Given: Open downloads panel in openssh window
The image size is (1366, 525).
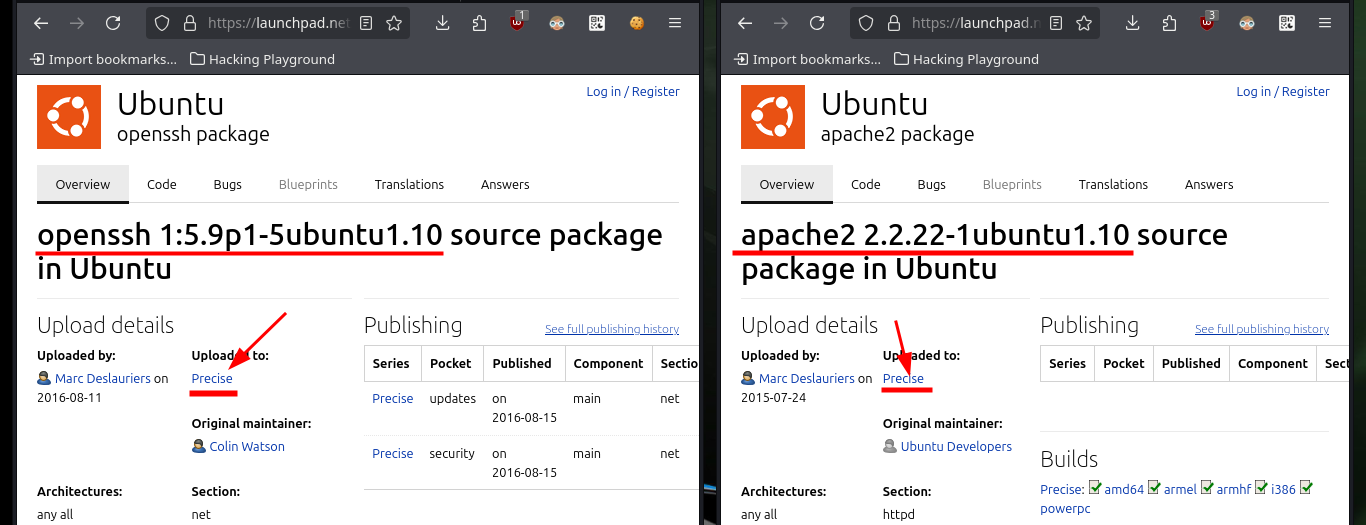Looking at the screenshot, I should [443, 22].
